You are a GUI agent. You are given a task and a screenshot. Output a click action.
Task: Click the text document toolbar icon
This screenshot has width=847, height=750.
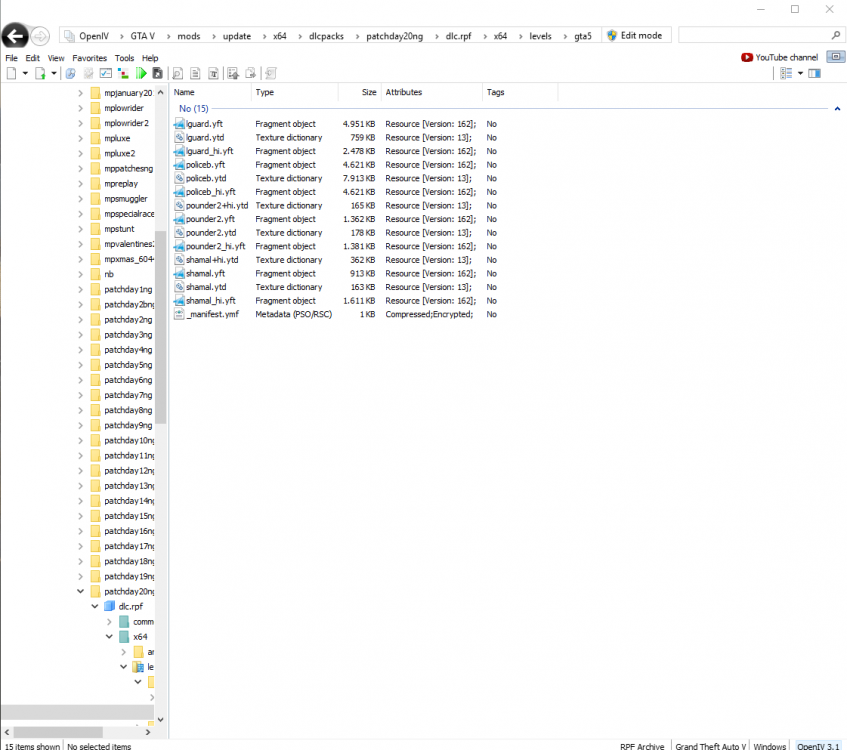tap(214, 73)
